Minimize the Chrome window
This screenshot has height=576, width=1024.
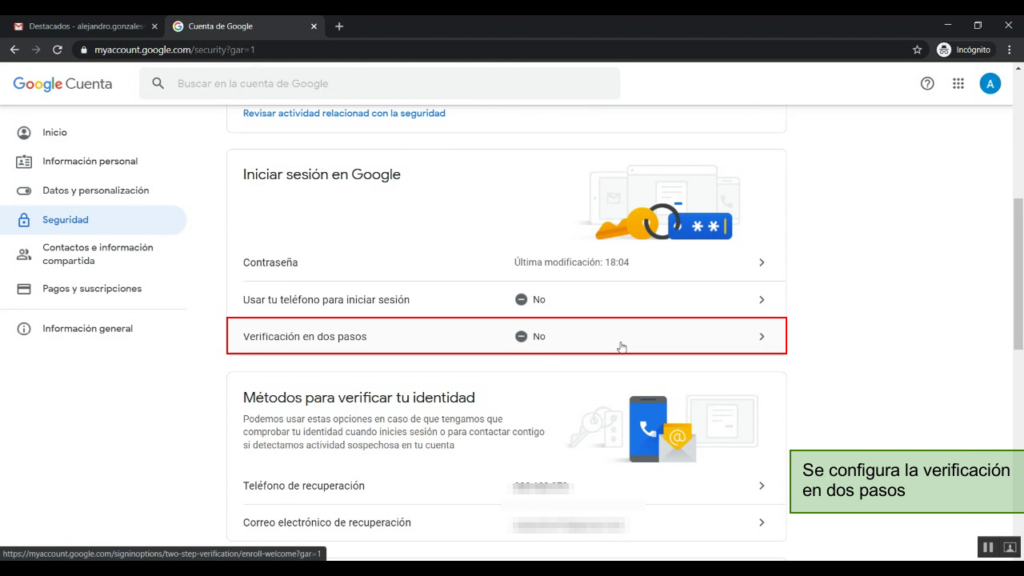pyautogui.click(x=948, y=25)
